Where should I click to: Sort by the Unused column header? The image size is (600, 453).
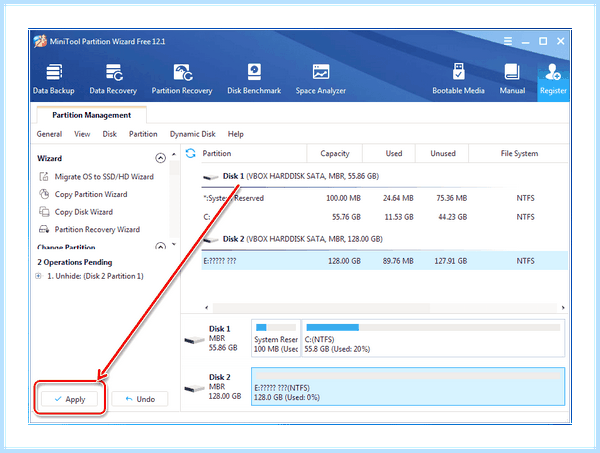coord(443,153)
